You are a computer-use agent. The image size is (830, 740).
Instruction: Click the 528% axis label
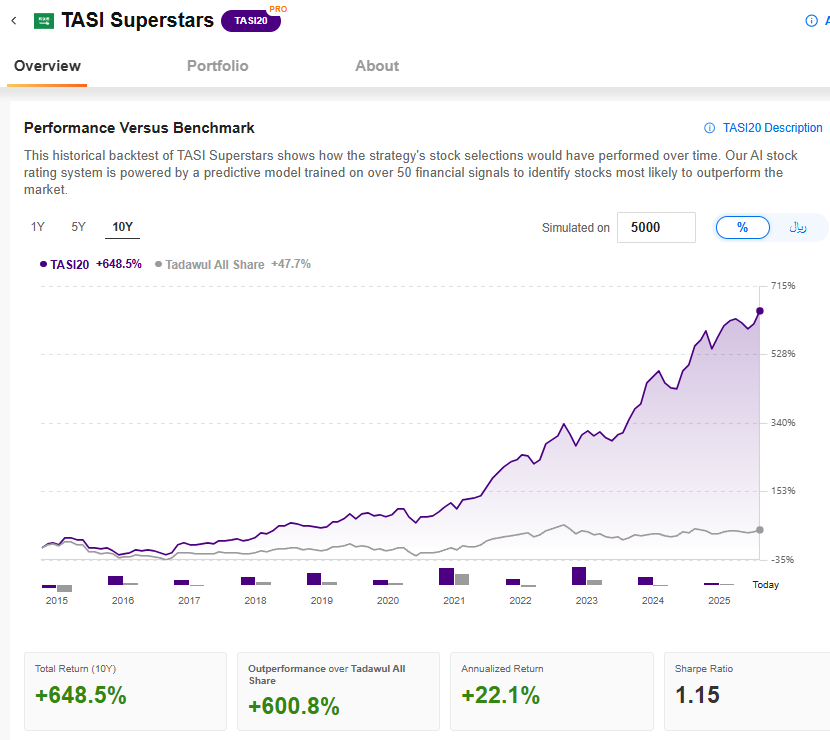coord(783,354)
